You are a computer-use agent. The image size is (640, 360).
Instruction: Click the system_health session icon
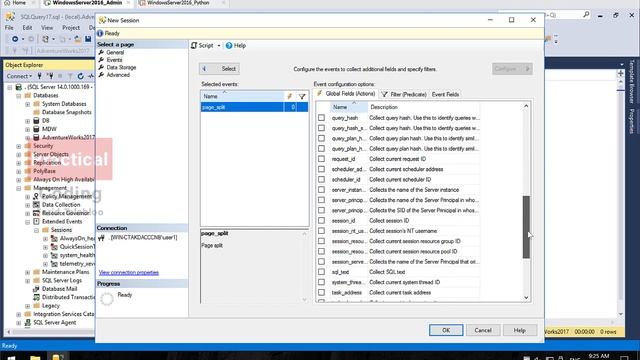[x=54, y=255]
